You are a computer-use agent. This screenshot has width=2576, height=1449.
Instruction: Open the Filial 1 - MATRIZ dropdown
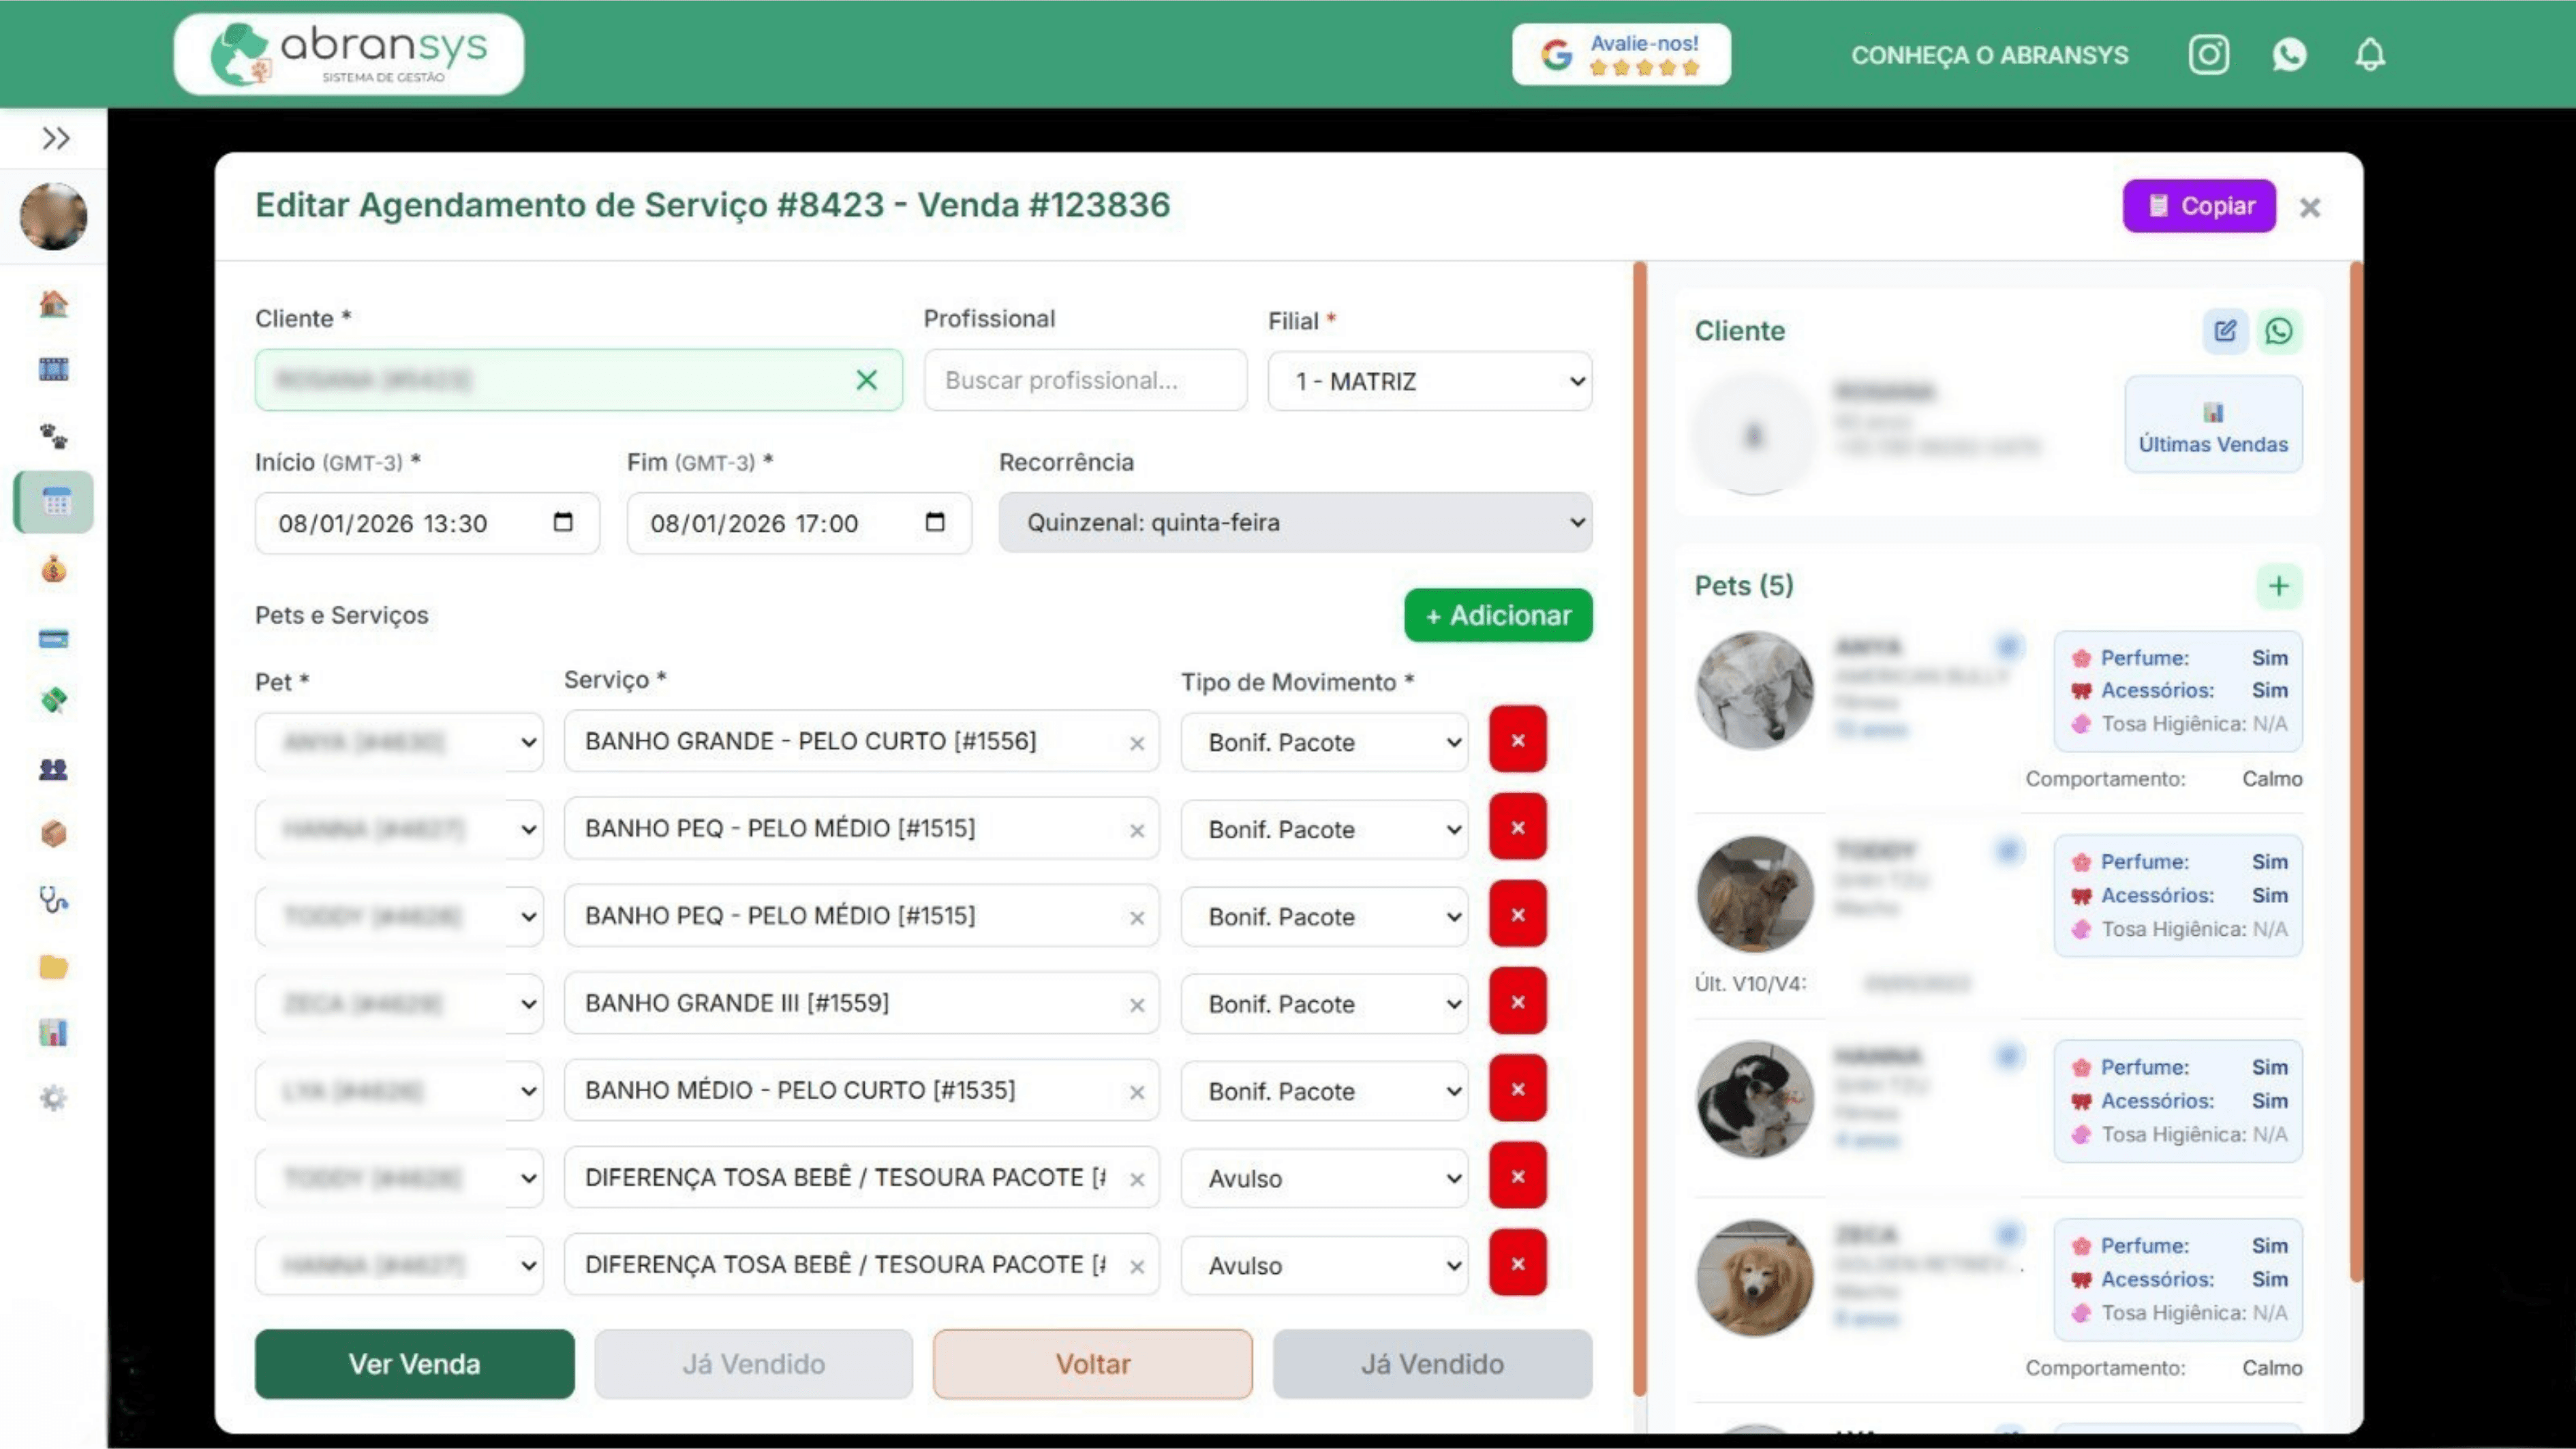1429,381
